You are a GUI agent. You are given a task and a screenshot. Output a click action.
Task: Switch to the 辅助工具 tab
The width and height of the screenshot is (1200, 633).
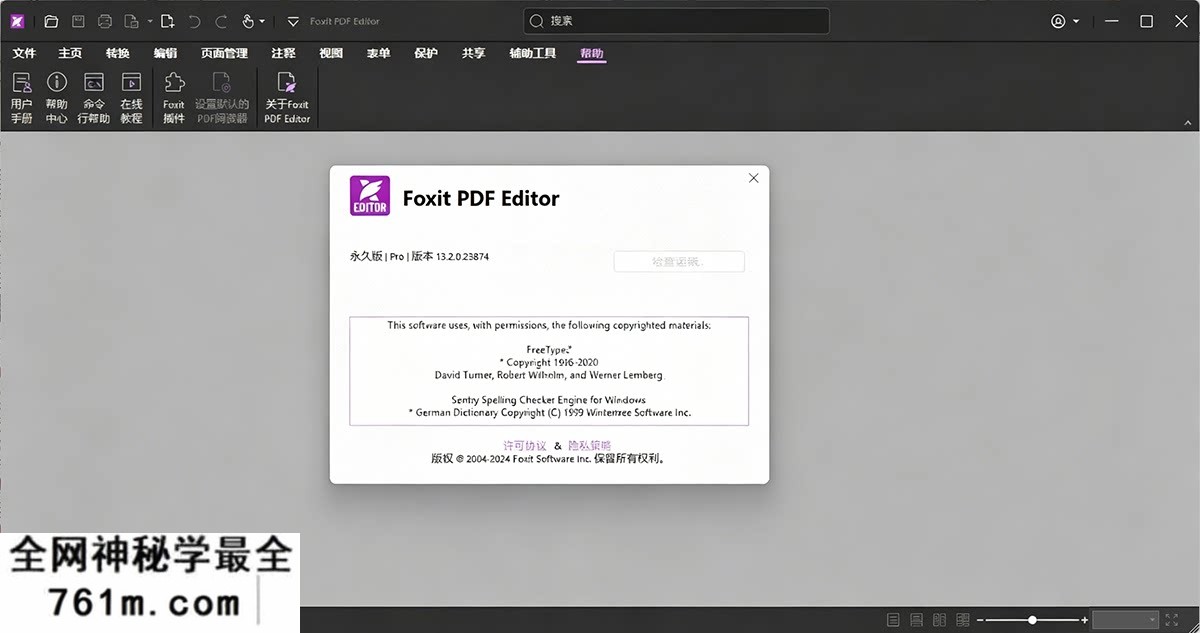point(532,53)
